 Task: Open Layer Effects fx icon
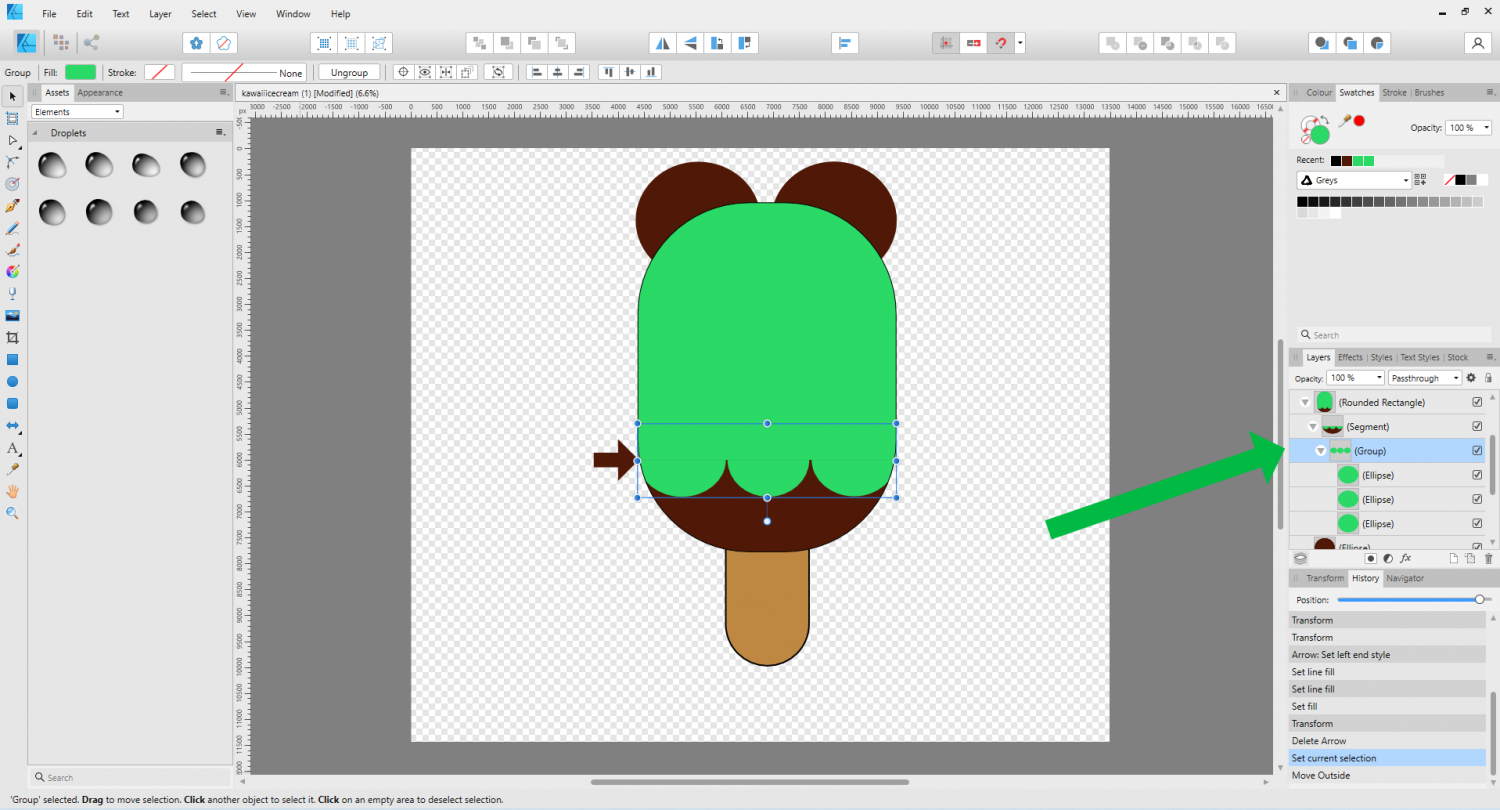point(1405,558)
